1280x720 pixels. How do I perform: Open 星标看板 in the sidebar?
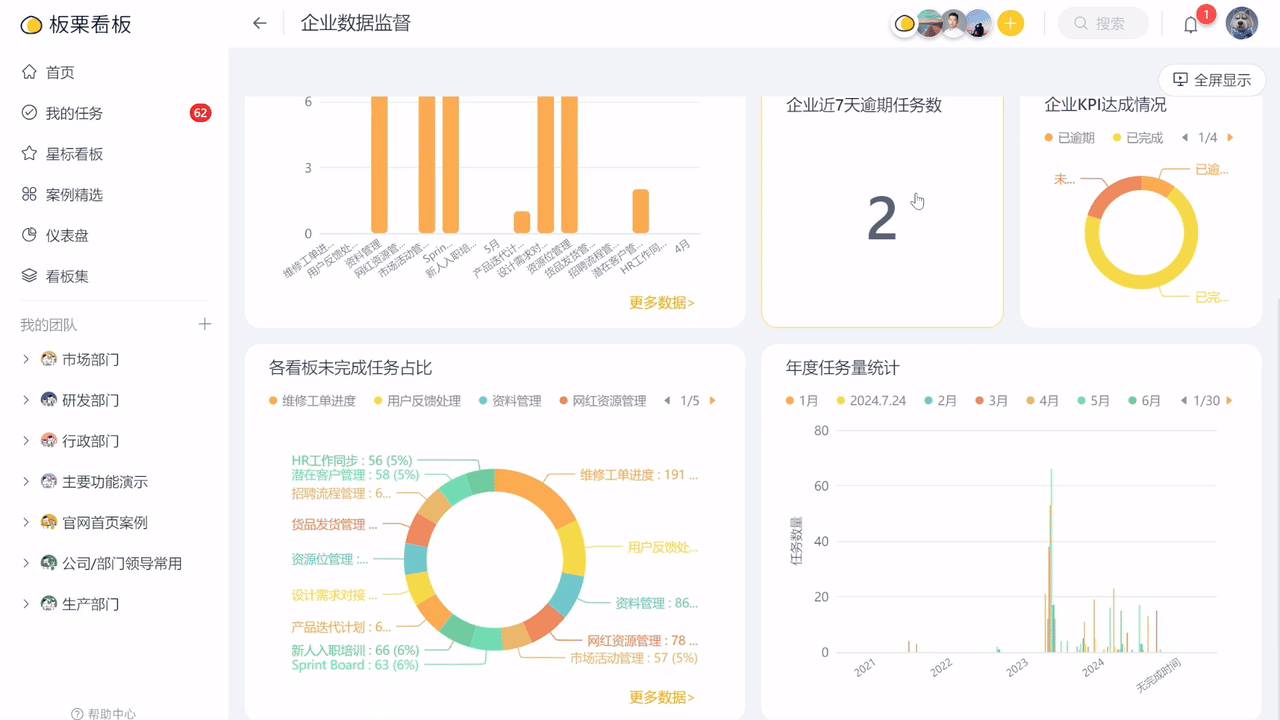pyautogui.click(x=74, y=154)
